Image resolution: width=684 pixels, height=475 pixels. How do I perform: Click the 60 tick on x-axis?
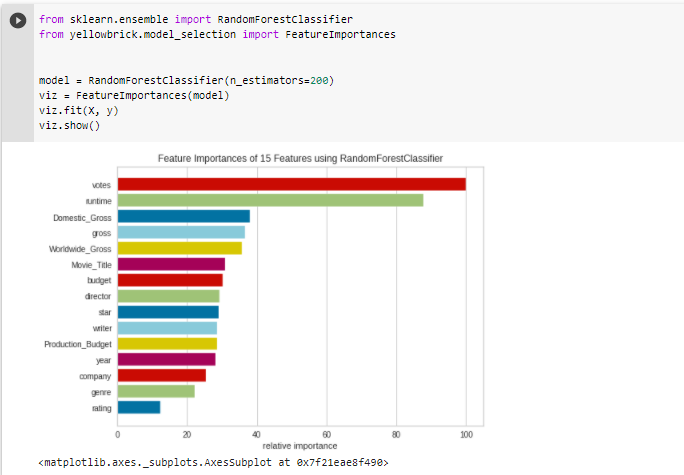[x=326, y=434]
